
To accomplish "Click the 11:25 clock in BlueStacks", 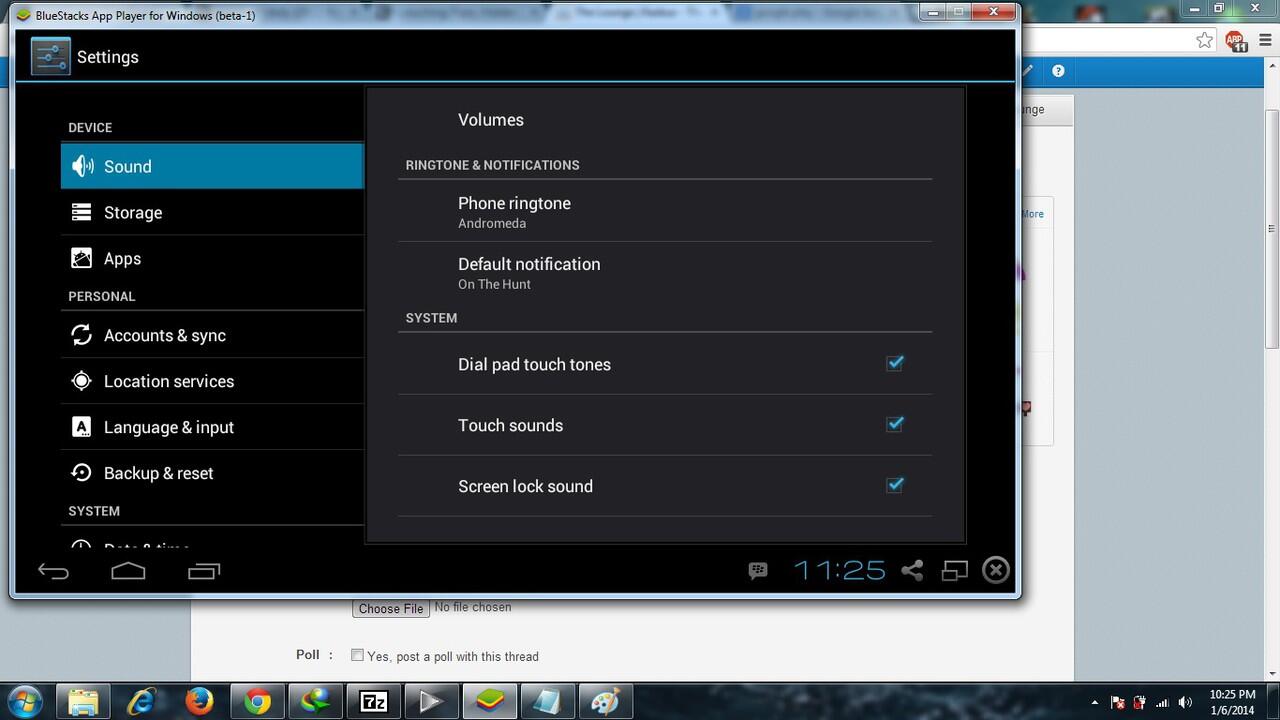I will tap(840, 570).
